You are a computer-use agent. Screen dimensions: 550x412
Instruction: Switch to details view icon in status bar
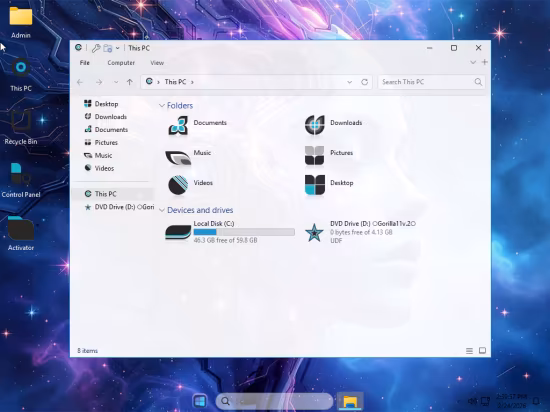pyautogui.click(x=469, y=351)
